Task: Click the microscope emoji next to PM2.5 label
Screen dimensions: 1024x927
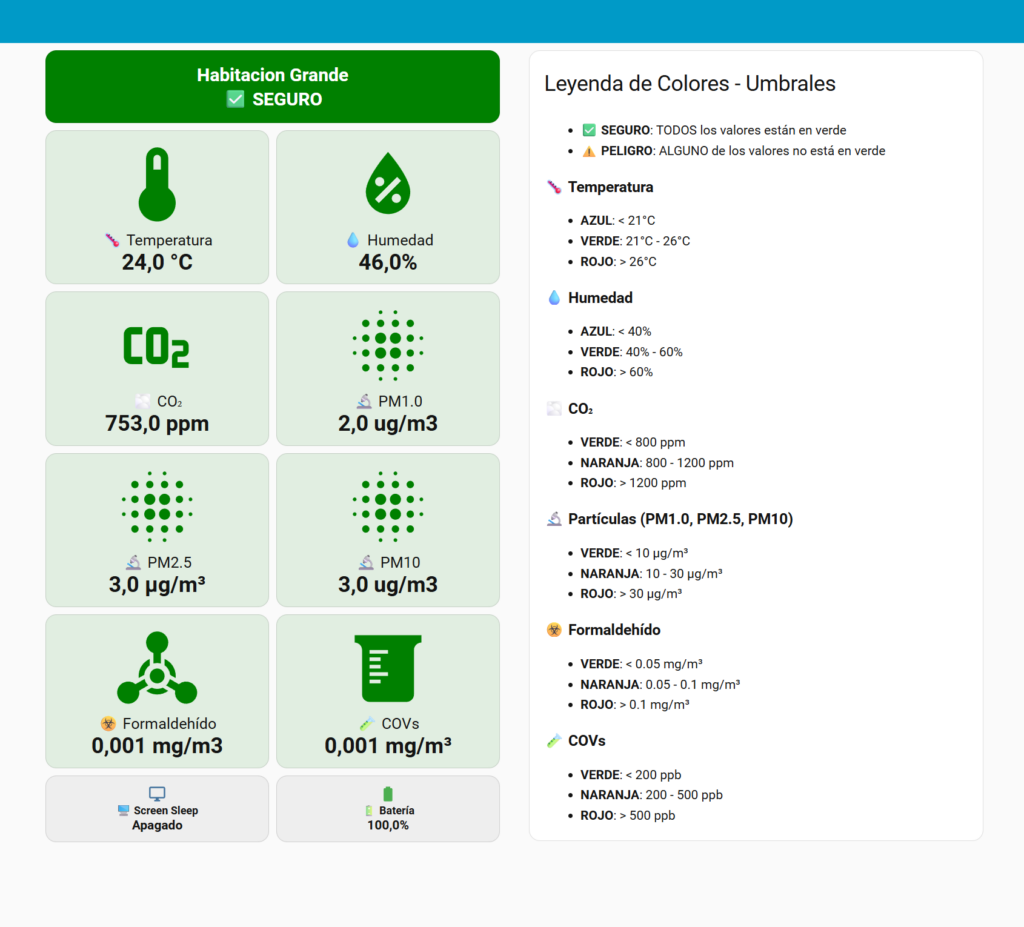Action: tap(133, 562)
